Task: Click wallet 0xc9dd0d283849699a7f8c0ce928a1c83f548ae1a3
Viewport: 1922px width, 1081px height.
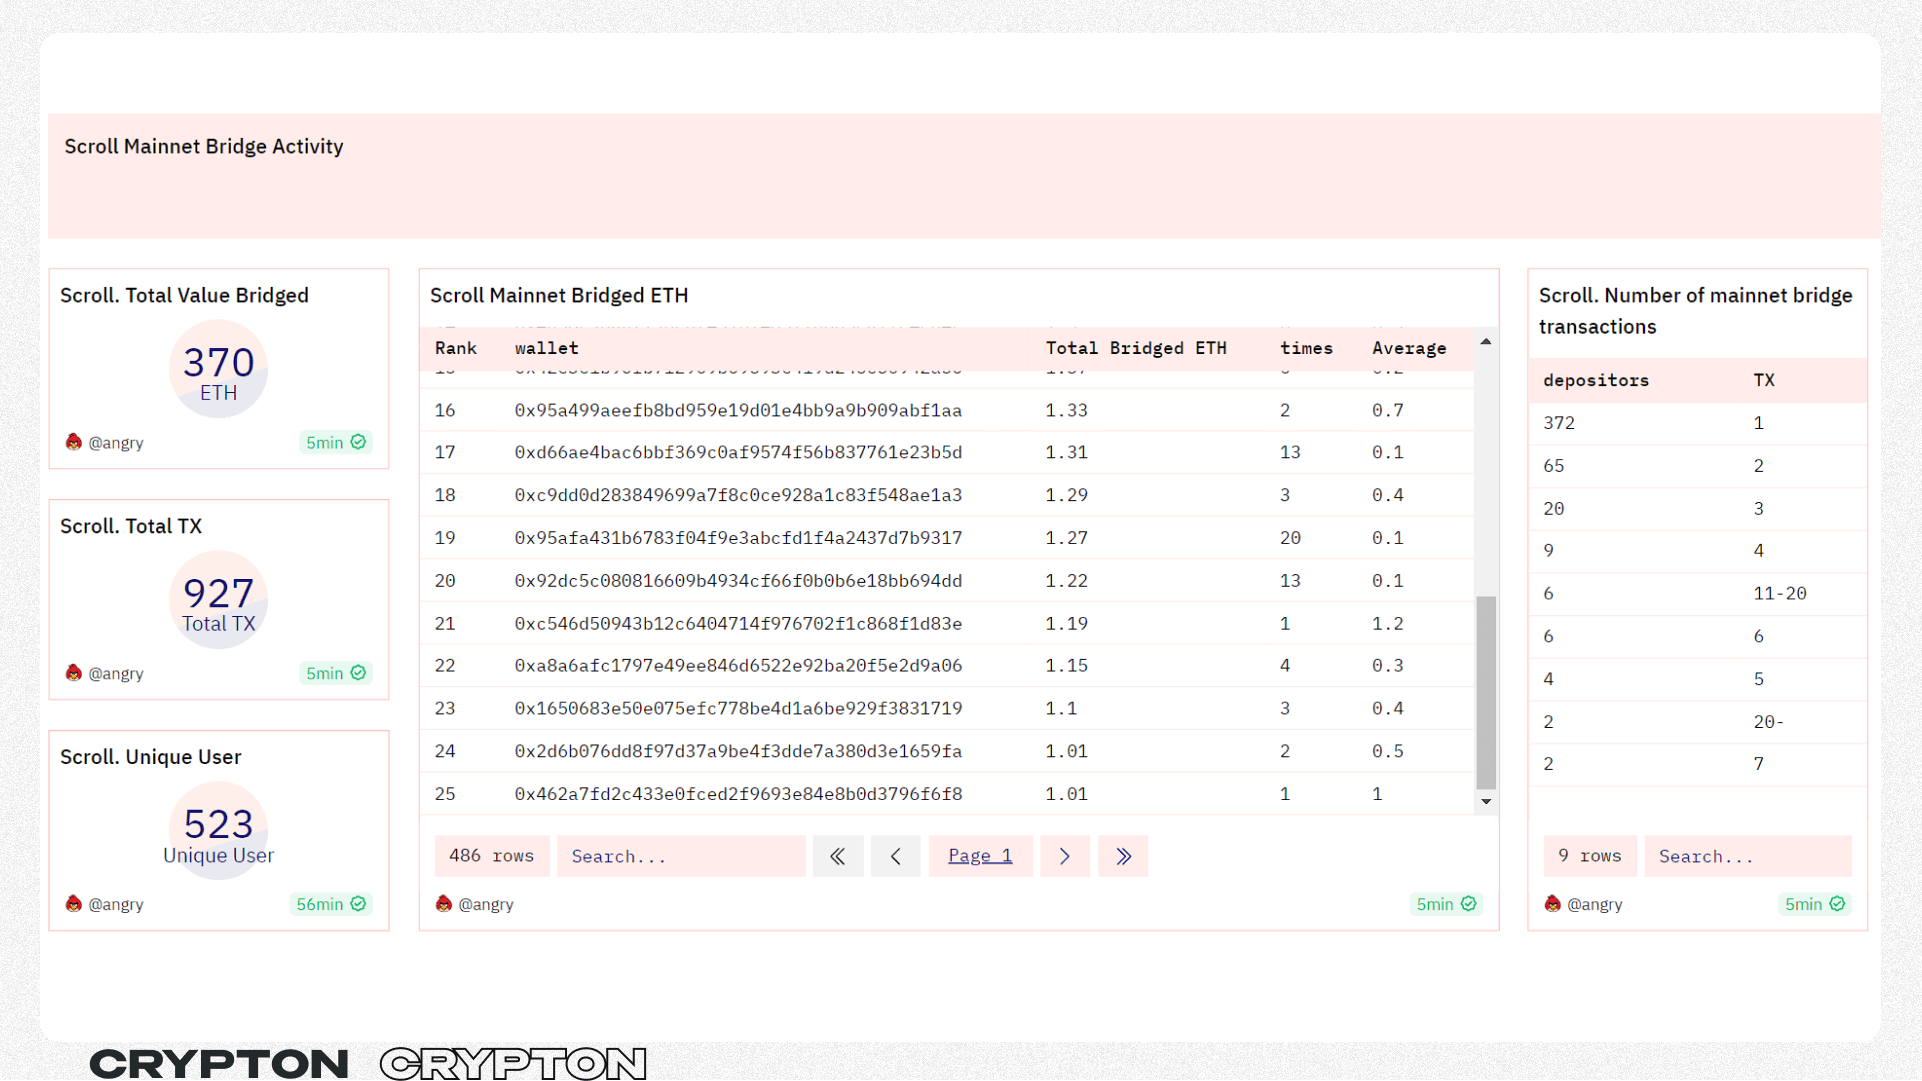Action: [738, 496]
